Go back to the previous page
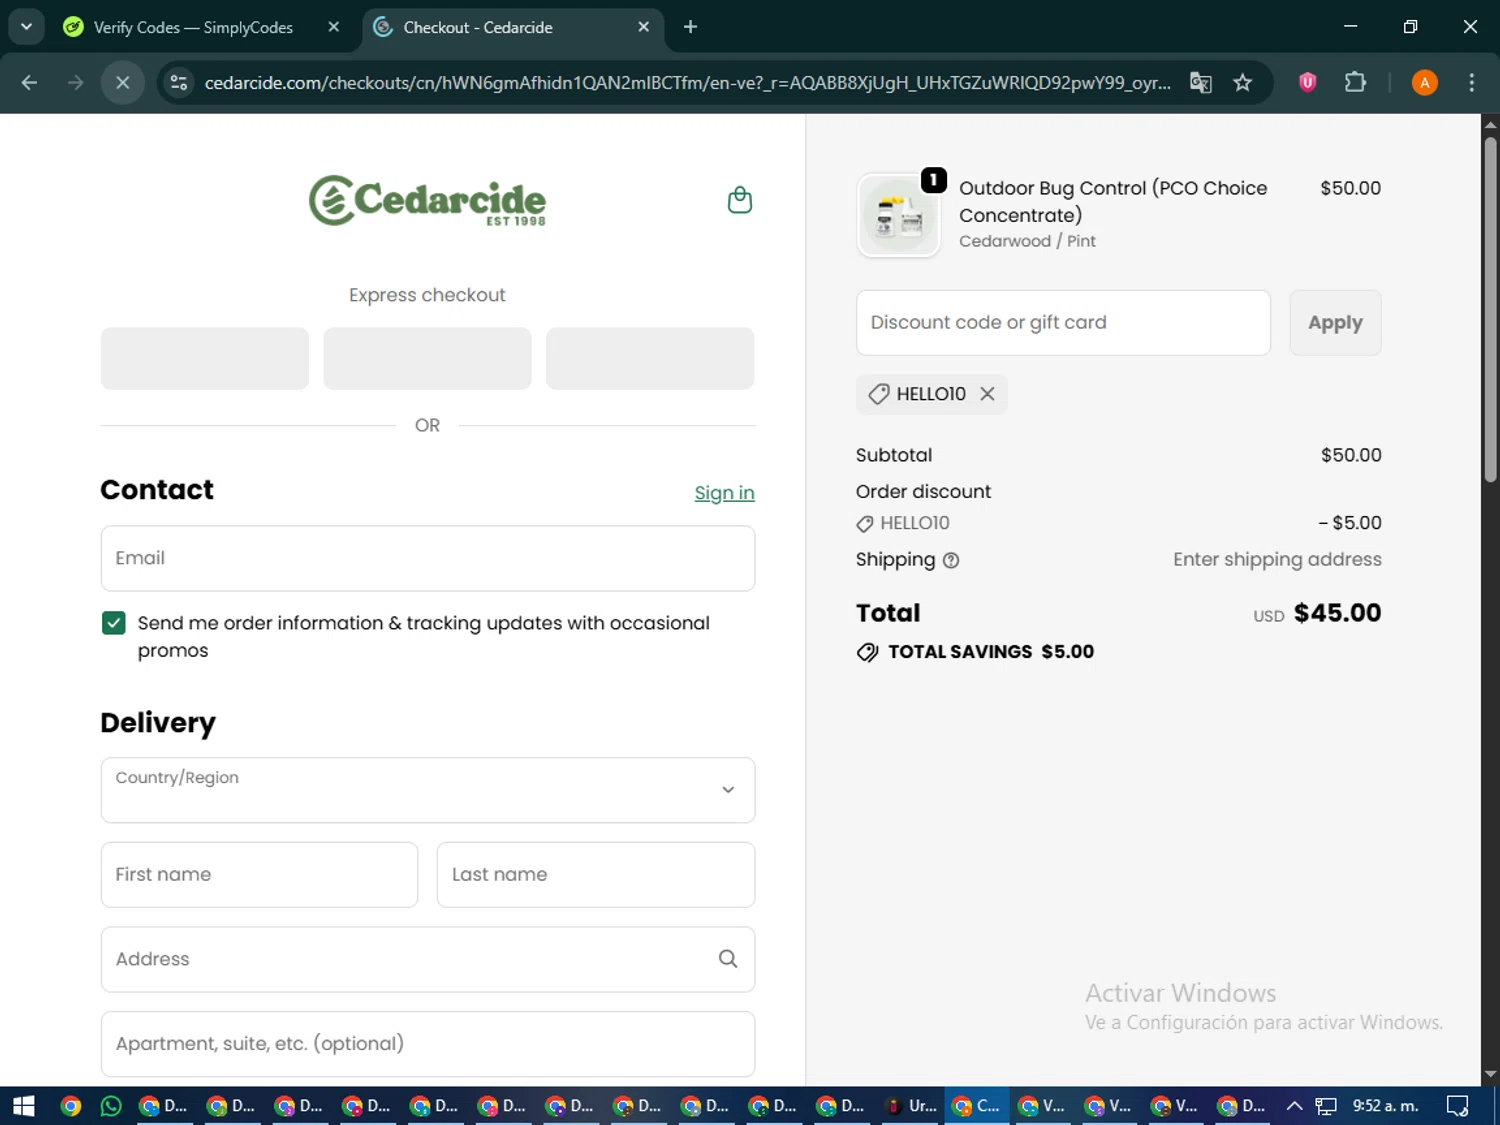Screen dimensions: 1500x1125 pos(29,83)
